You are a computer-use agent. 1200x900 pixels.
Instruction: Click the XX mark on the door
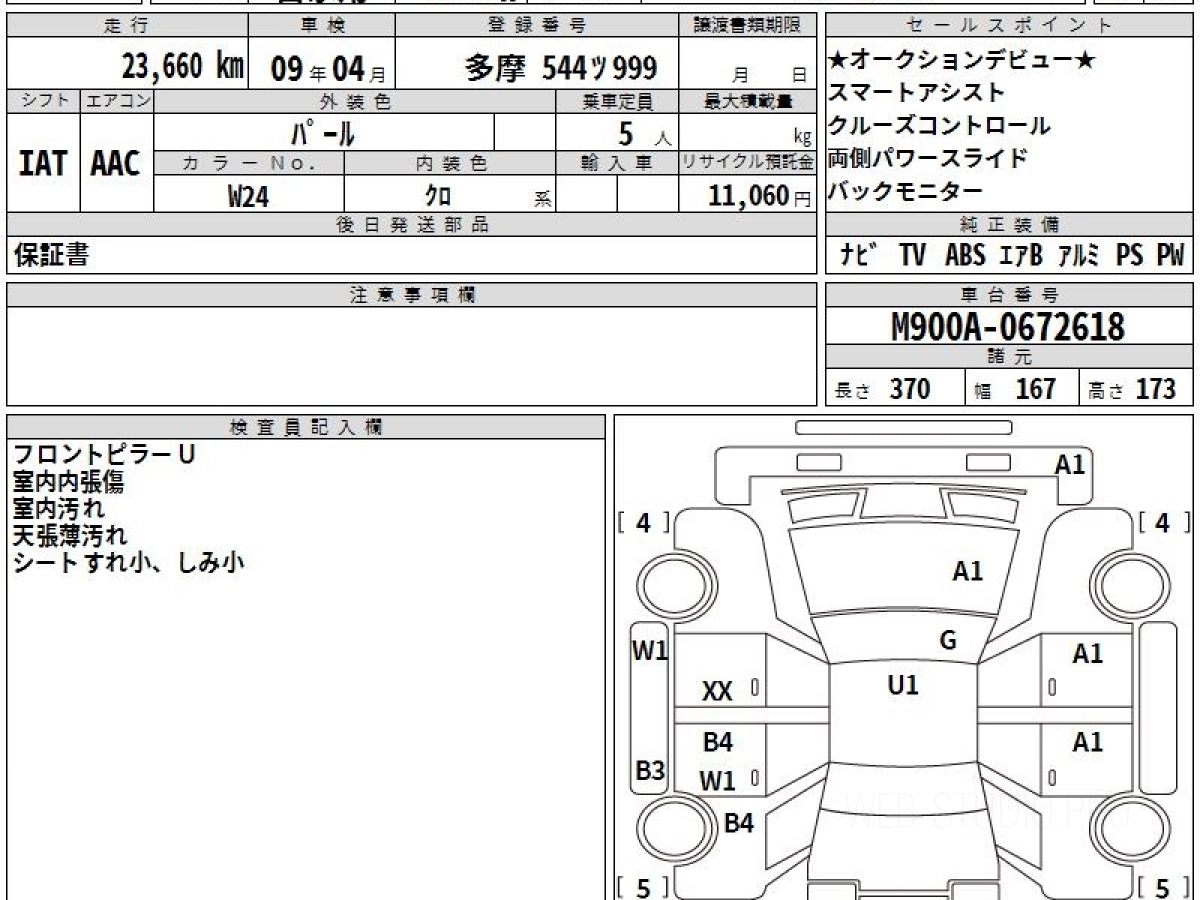pos(717,691)
